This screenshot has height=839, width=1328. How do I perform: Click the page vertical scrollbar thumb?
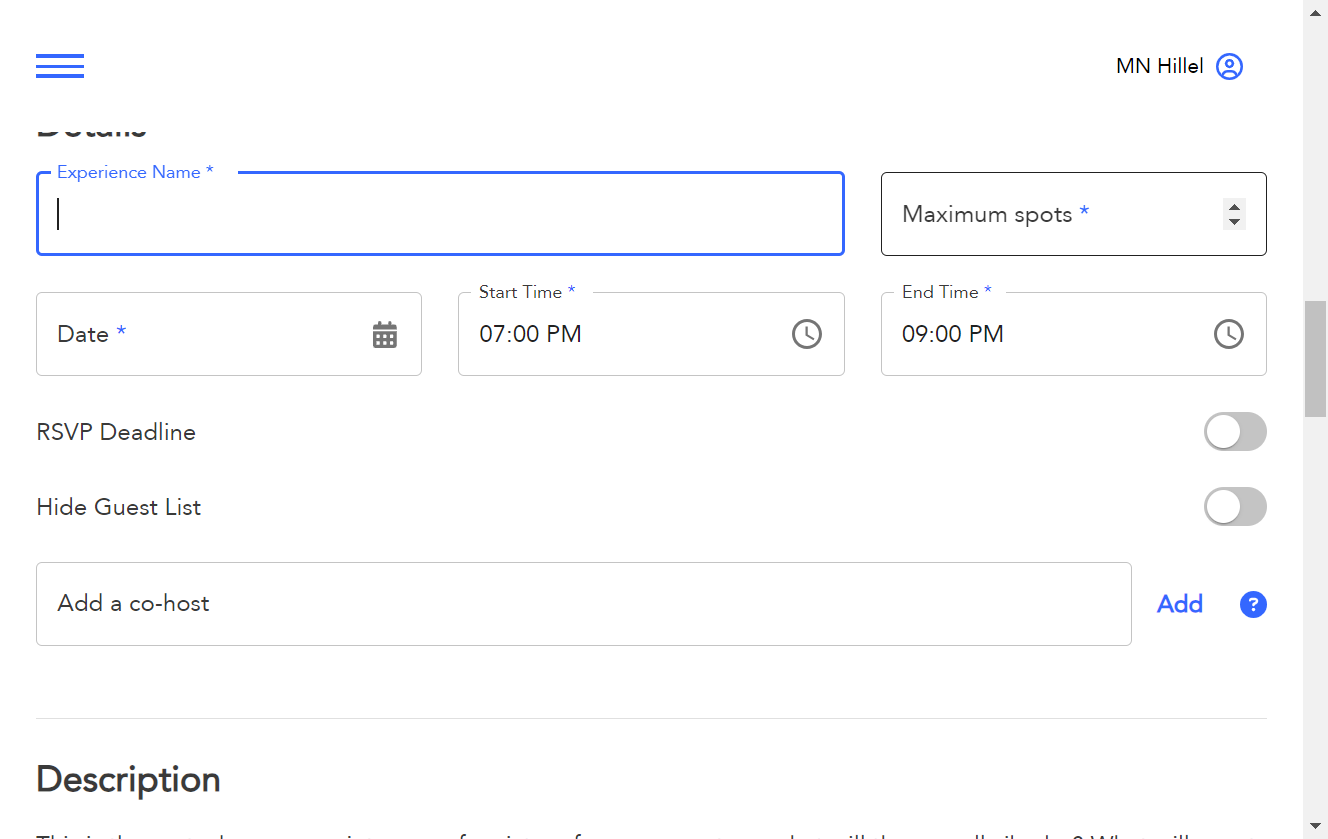[x=1316, y=358]
